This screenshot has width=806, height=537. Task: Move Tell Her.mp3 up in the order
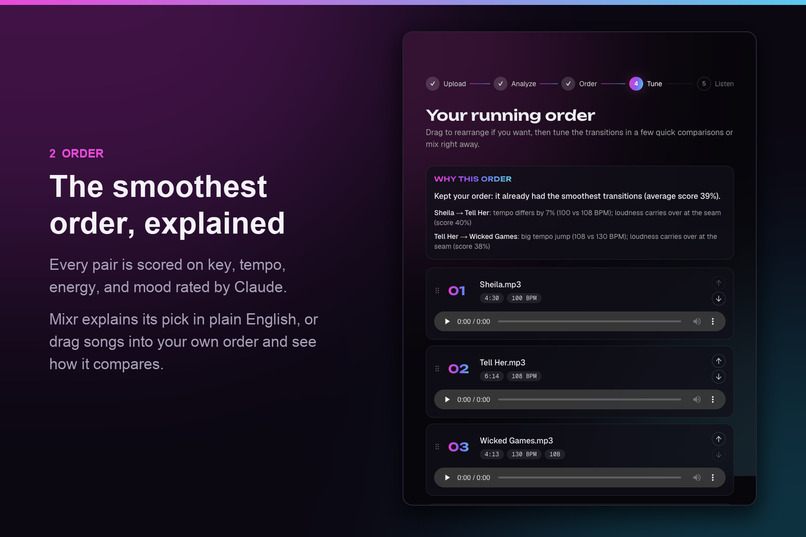[x=718, y=361]
